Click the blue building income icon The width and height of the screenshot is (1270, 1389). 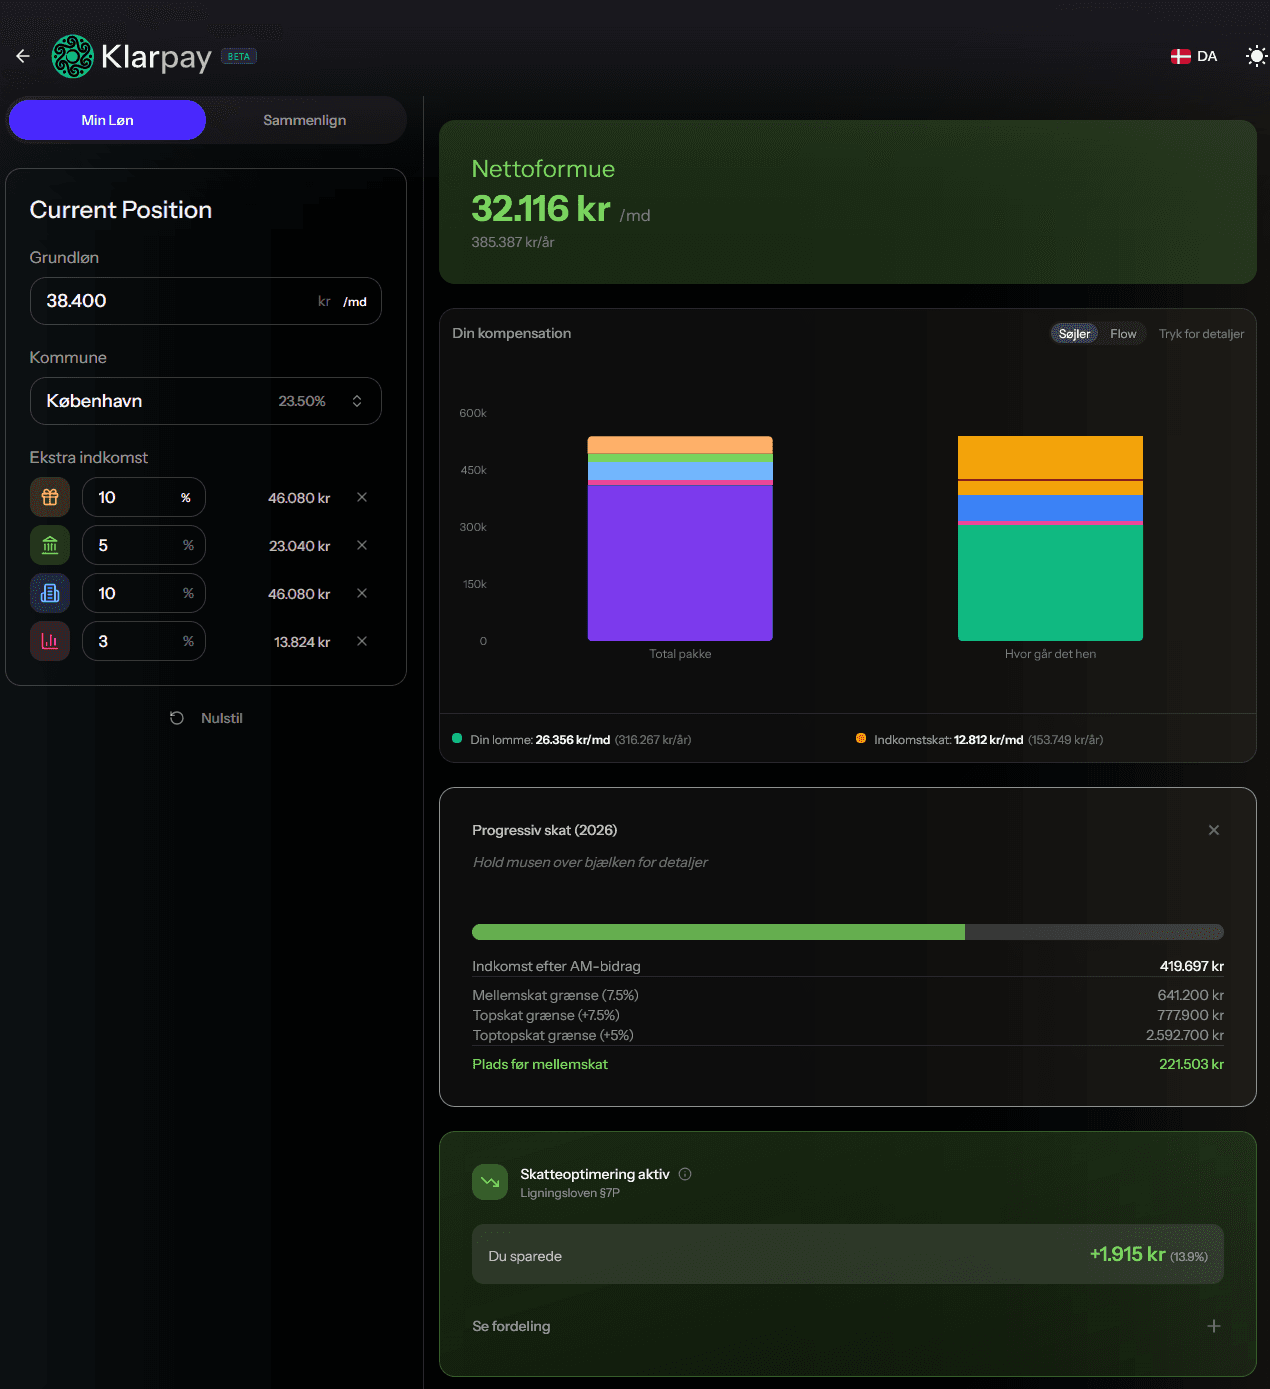pyautogui.click(x=50, y=593)
